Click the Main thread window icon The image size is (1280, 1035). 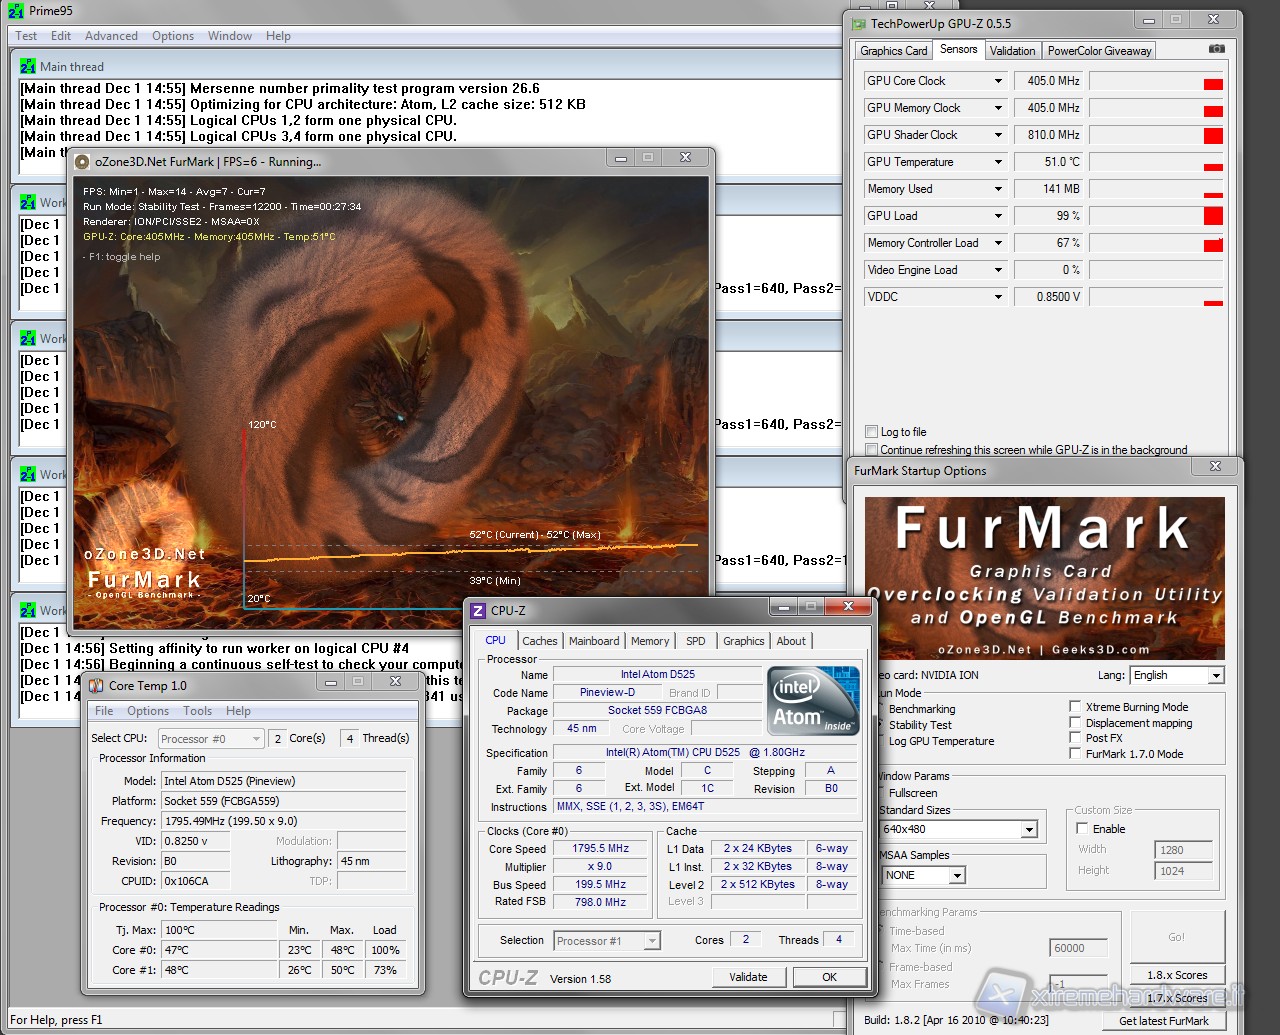(x=28, y=67)
